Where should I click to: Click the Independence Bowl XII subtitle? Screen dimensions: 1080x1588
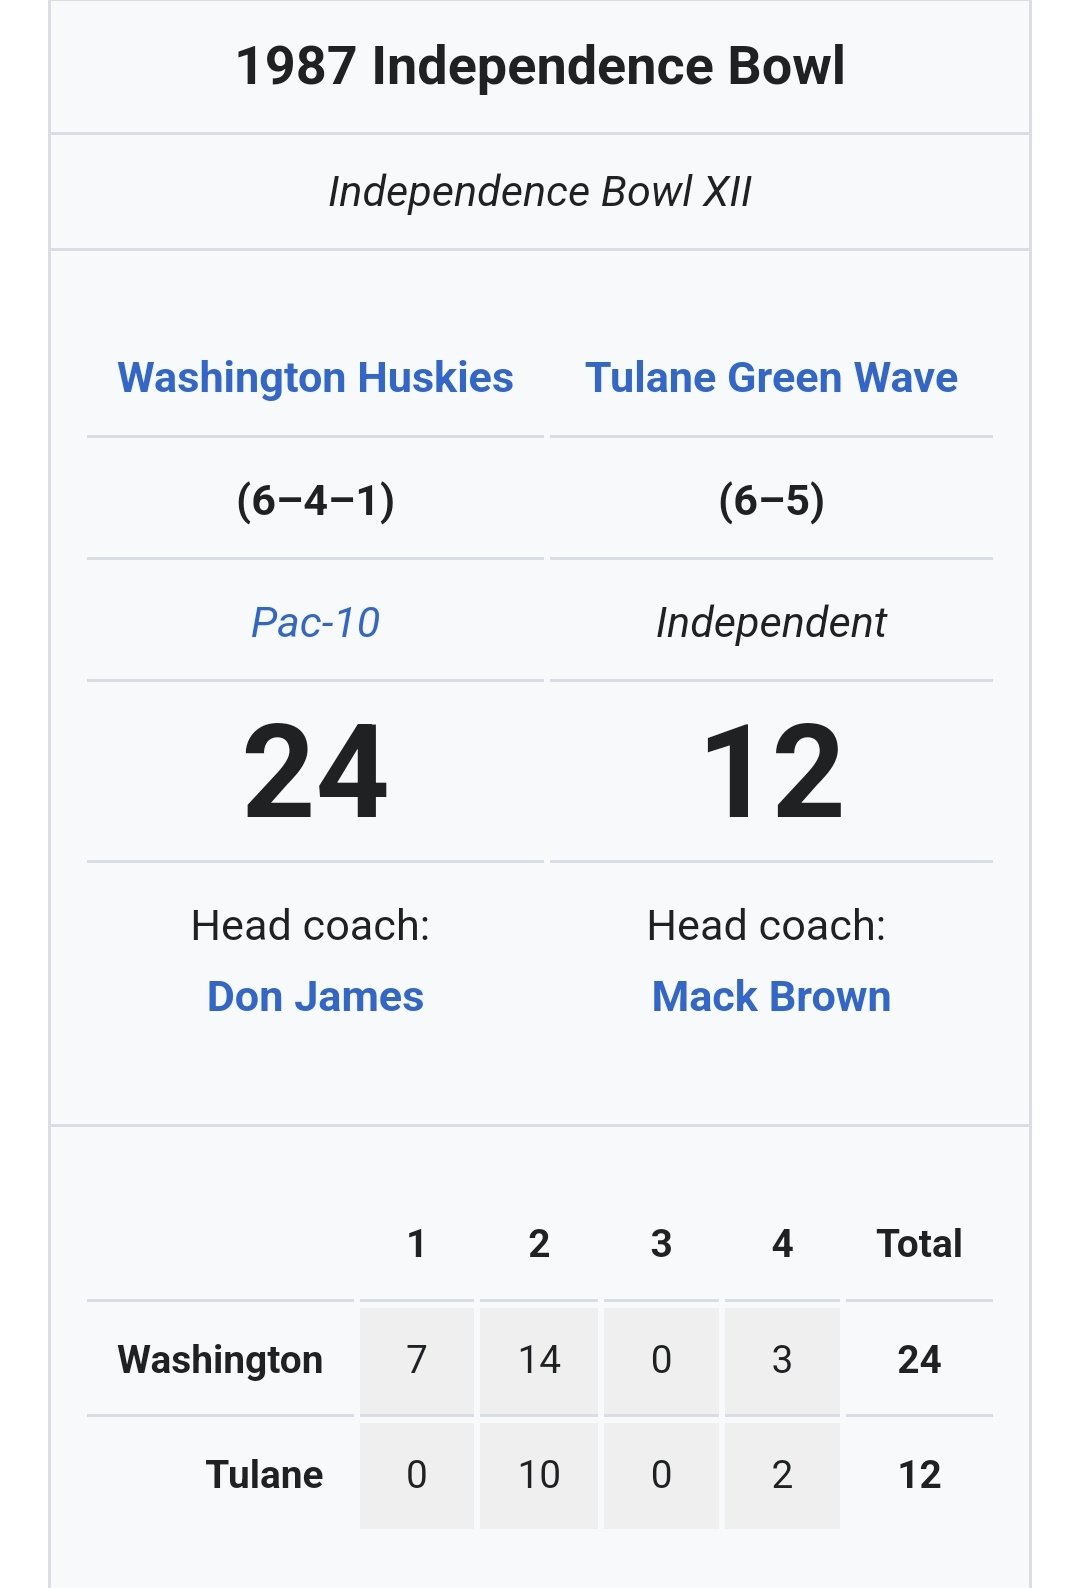[x=540, y=191]
